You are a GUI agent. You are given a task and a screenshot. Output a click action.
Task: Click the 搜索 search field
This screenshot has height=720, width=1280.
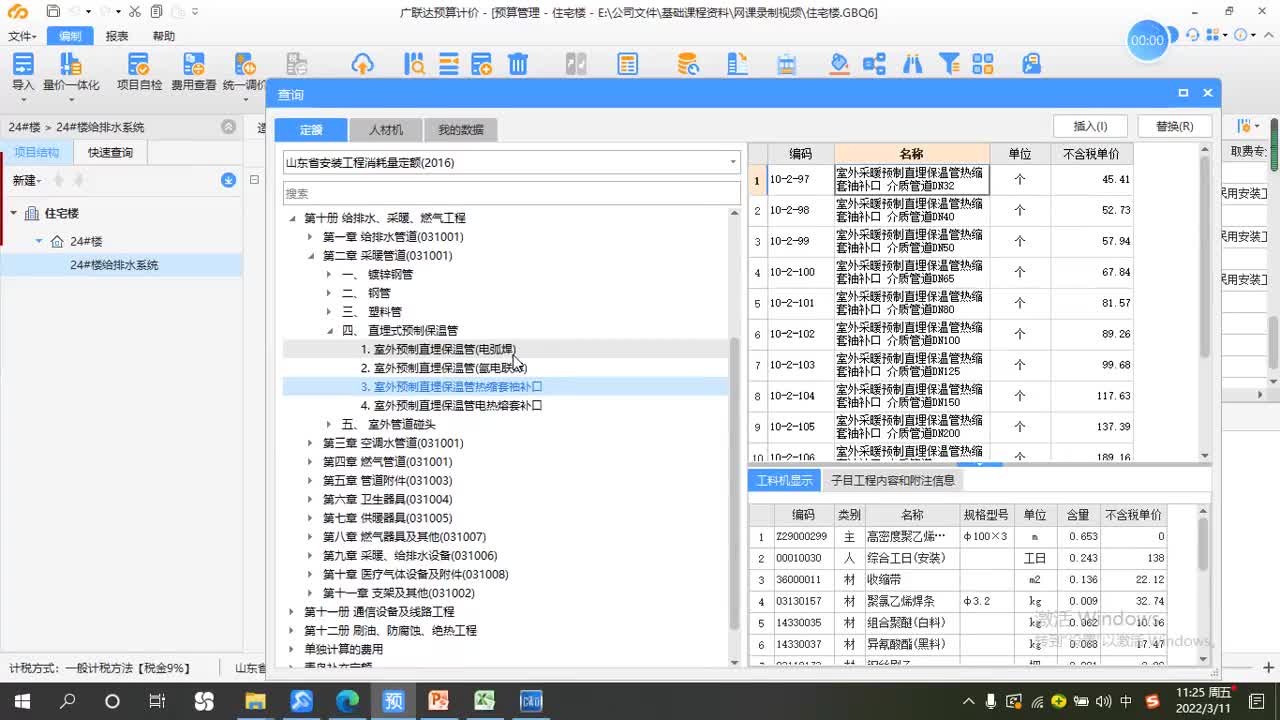[x=512, y=193]
